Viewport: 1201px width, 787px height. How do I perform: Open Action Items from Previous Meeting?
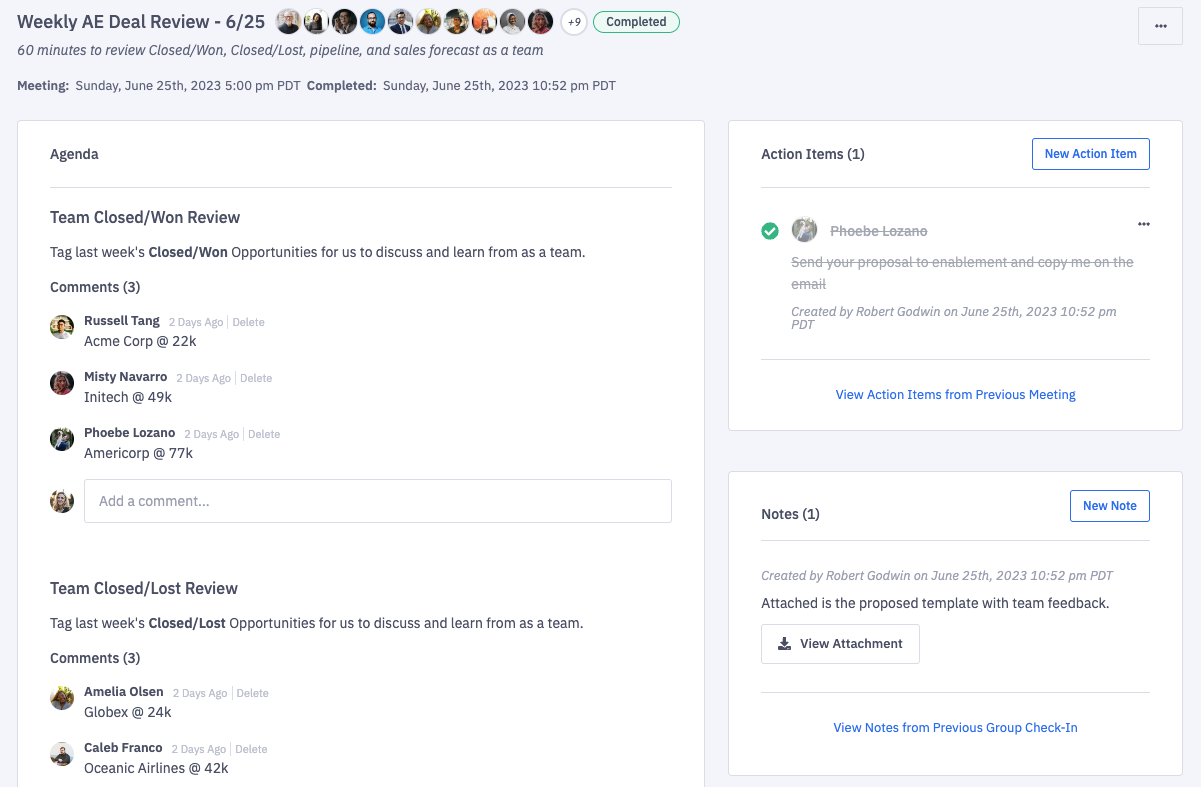(x=955, y=394)
